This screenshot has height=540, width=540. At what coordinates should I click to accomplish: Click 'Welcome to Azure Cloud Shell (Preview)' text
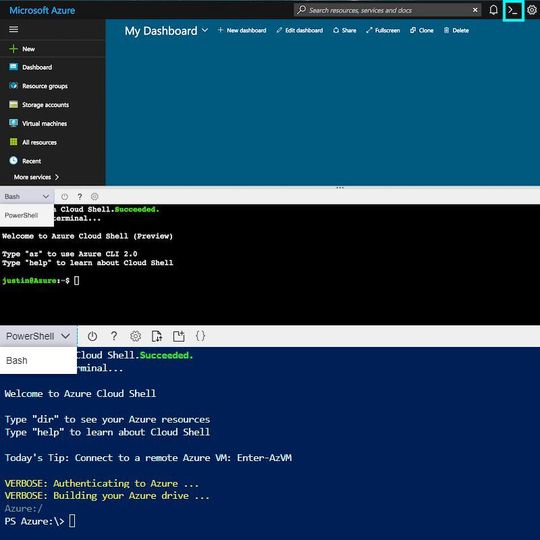click(87, 236)
